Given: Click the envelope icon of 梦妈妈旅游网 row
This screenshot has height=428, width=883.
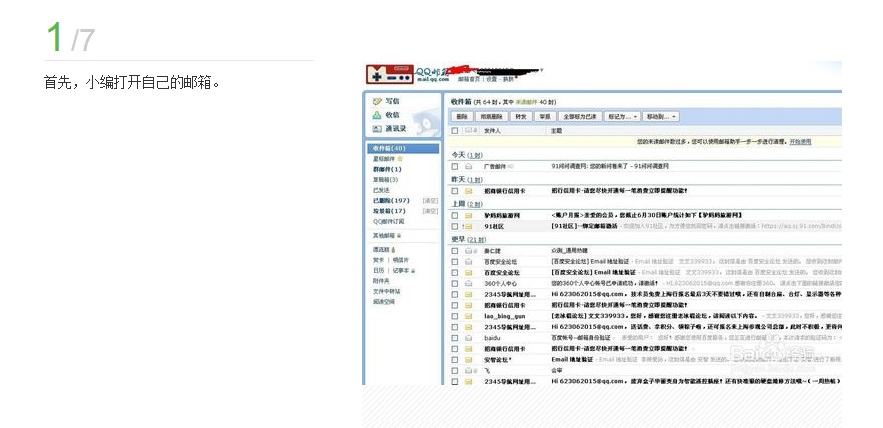Looking at the screenshot, I should pyautogui.click(x=469, y=216).
